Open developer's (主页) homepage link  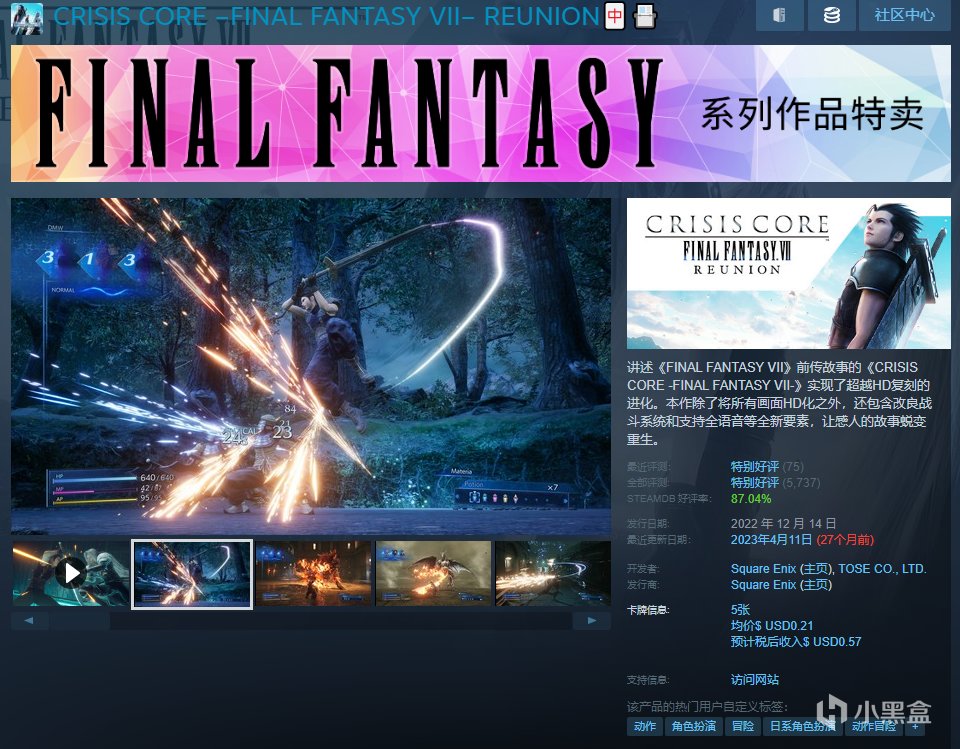click(816, 568)
